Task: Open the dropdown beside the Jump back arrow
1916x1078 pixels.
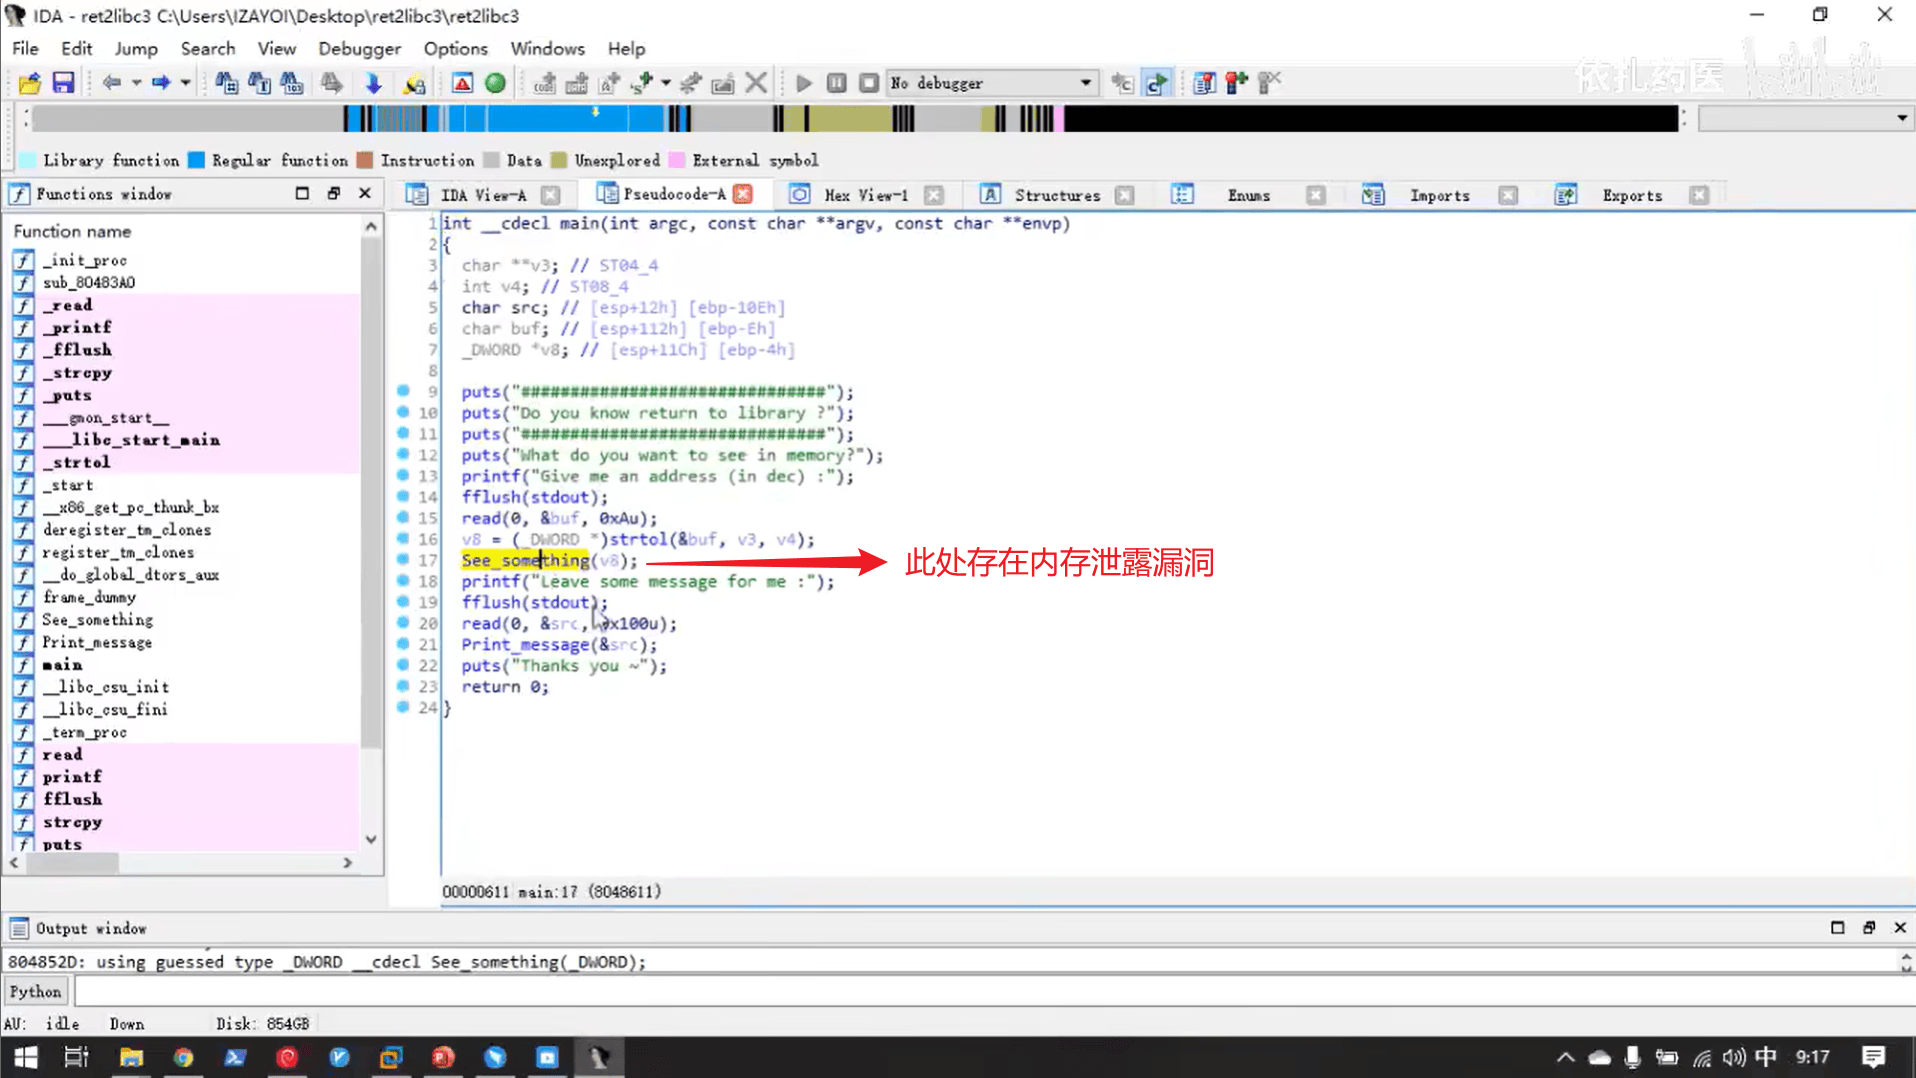Action: coord(136,83)
